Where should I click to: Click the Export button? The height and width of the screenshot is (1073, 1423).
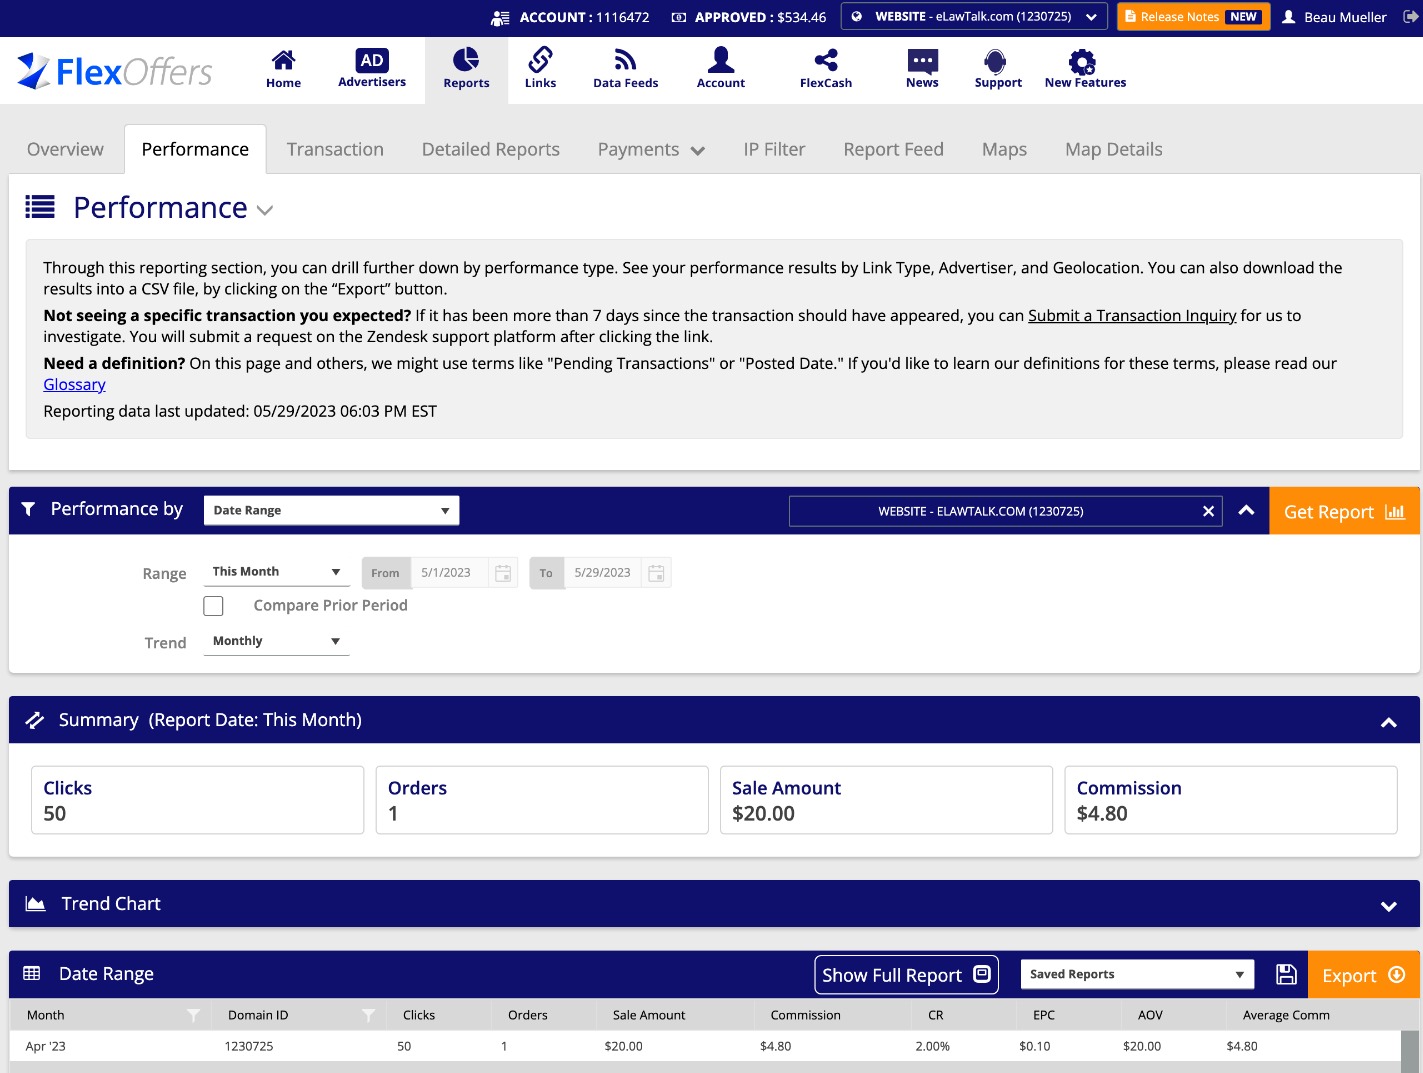click(x=1363, y=975)
